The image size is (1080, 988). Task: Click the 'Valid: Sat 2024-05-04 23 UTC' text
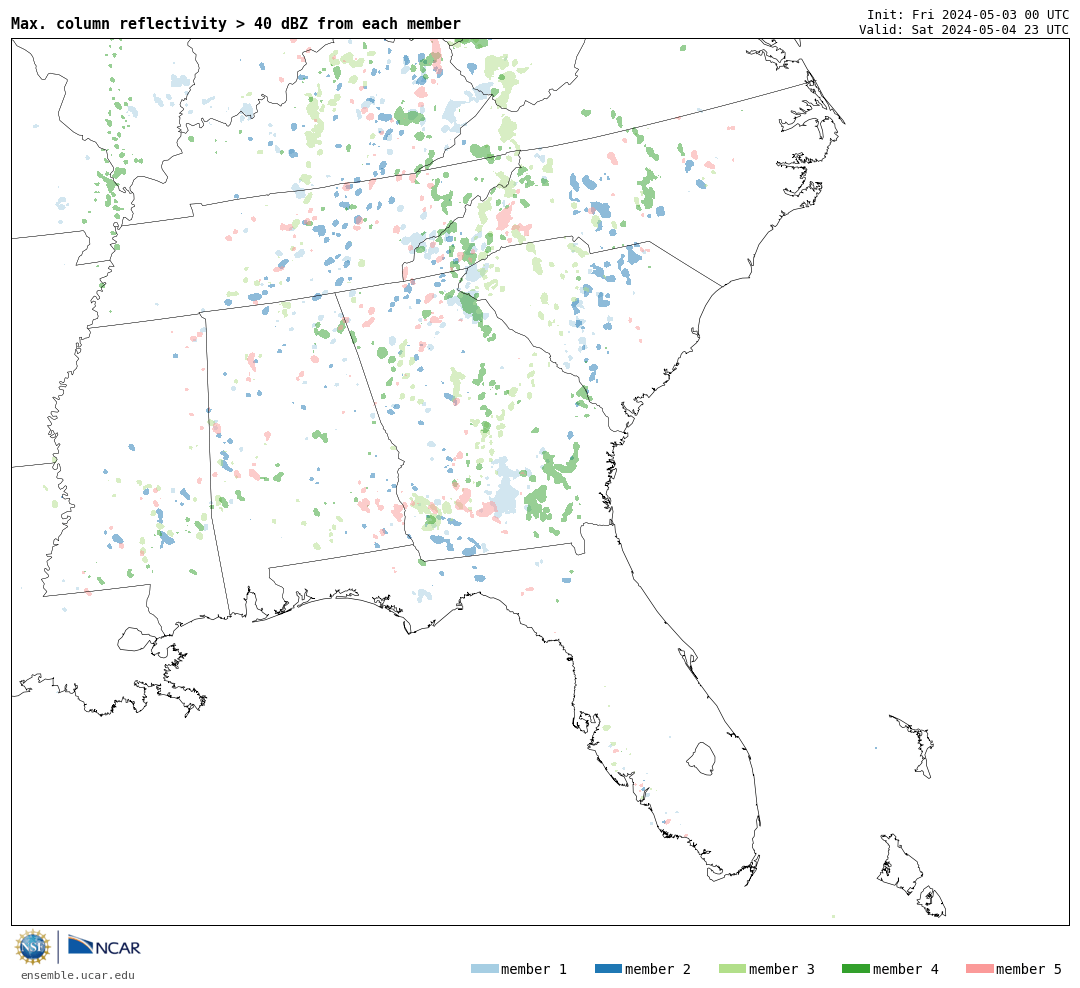pos(964,30)
